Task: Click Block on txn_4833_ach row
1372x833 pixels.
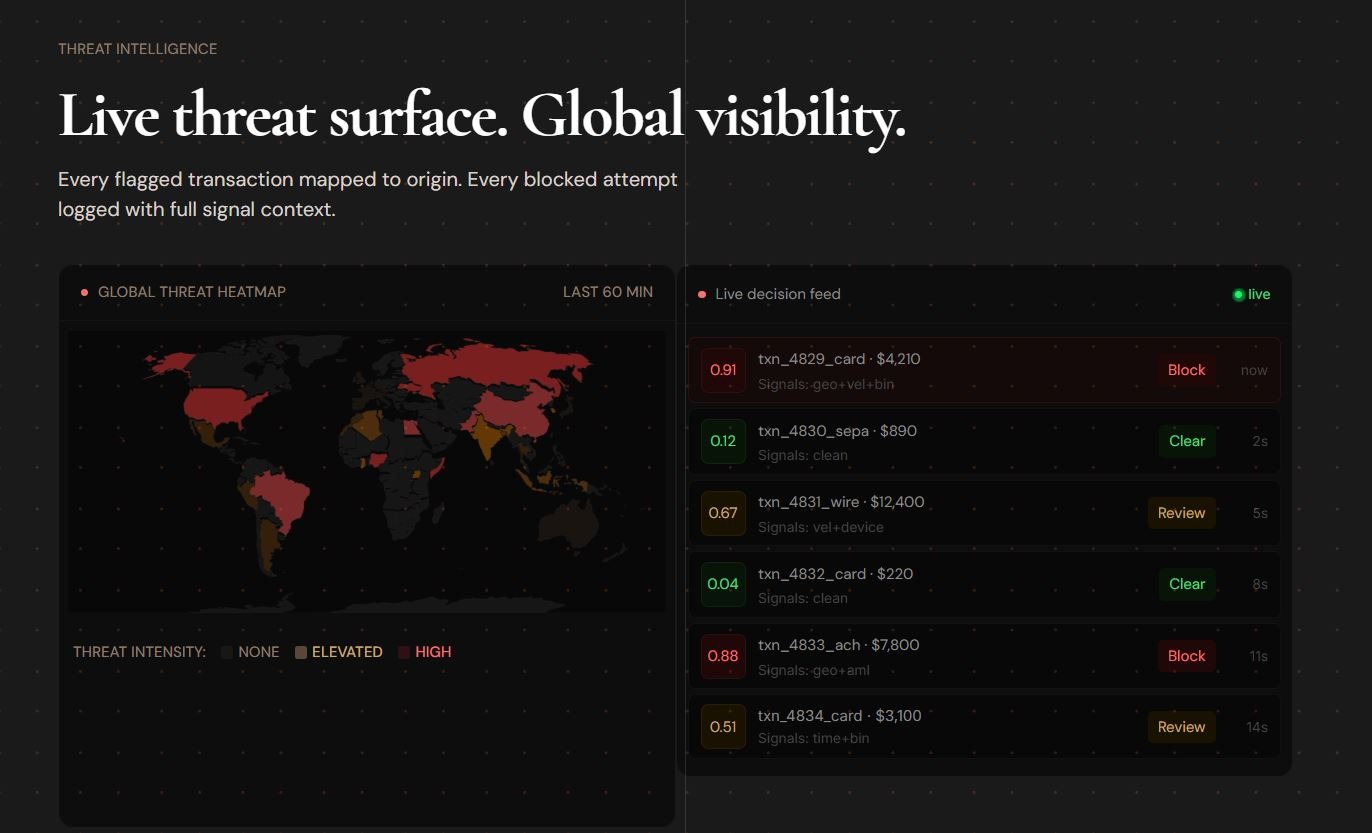Action: pyautogui.click(x=1187, y=656)
